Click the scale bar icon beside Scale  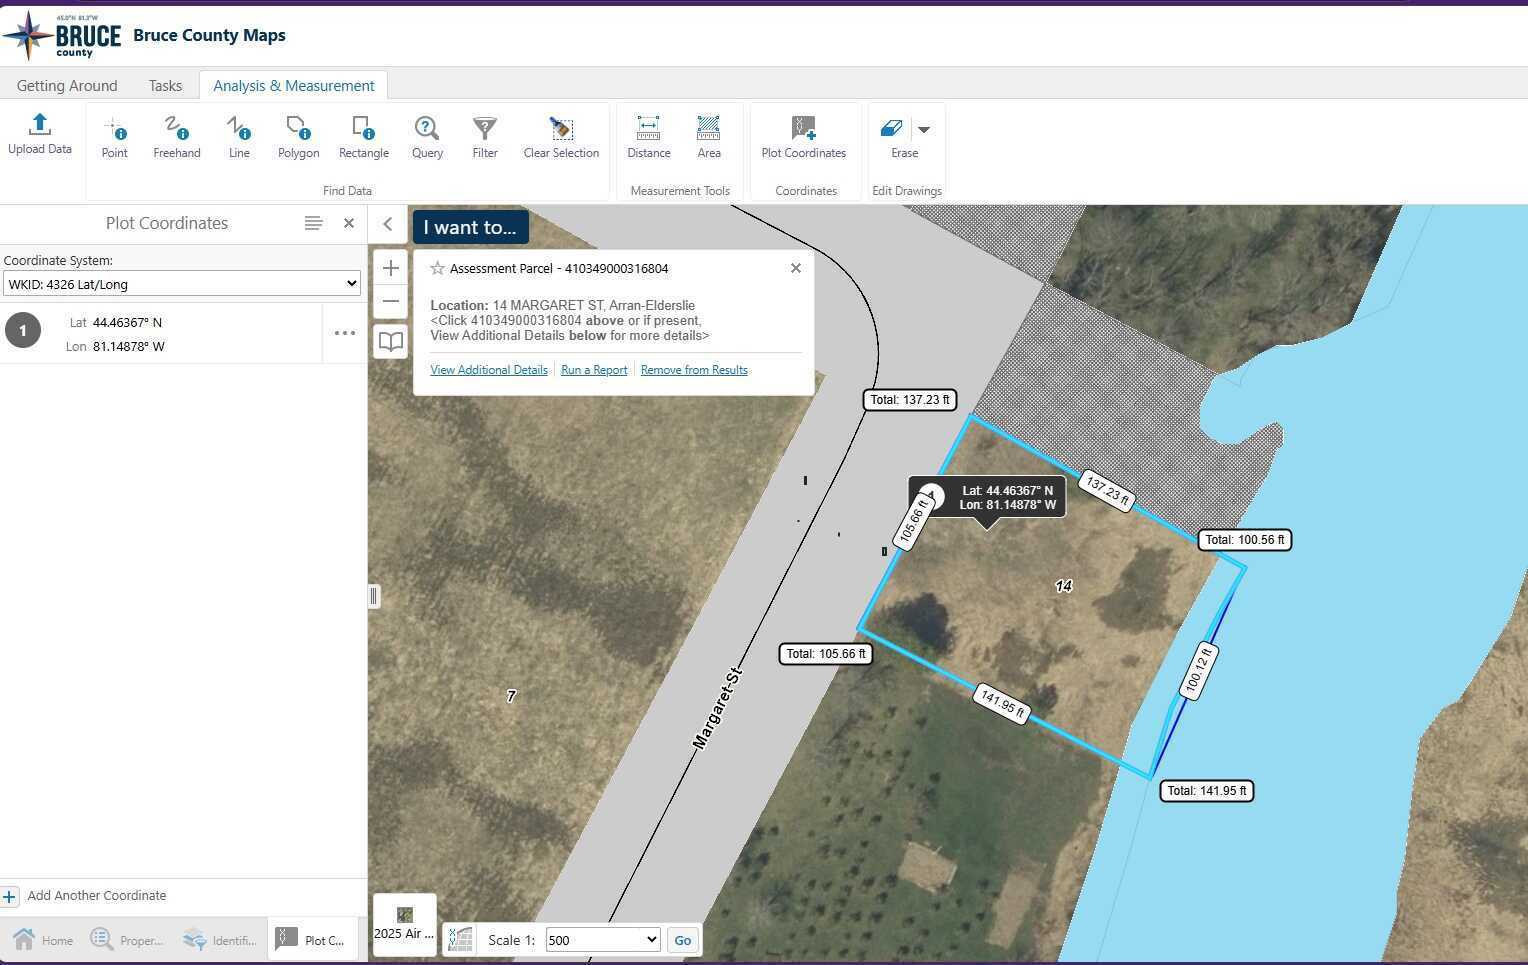pos(460,939)
